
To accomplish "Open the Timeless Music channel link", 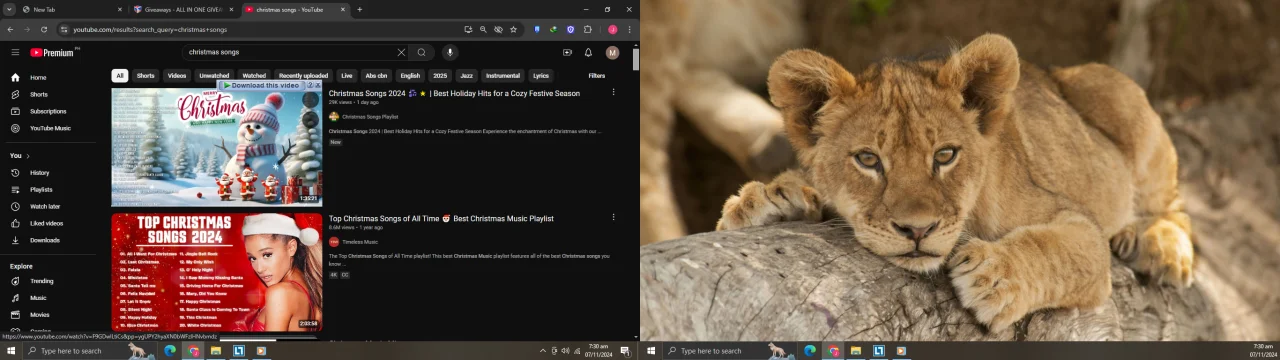I will (x=359, y=242).
